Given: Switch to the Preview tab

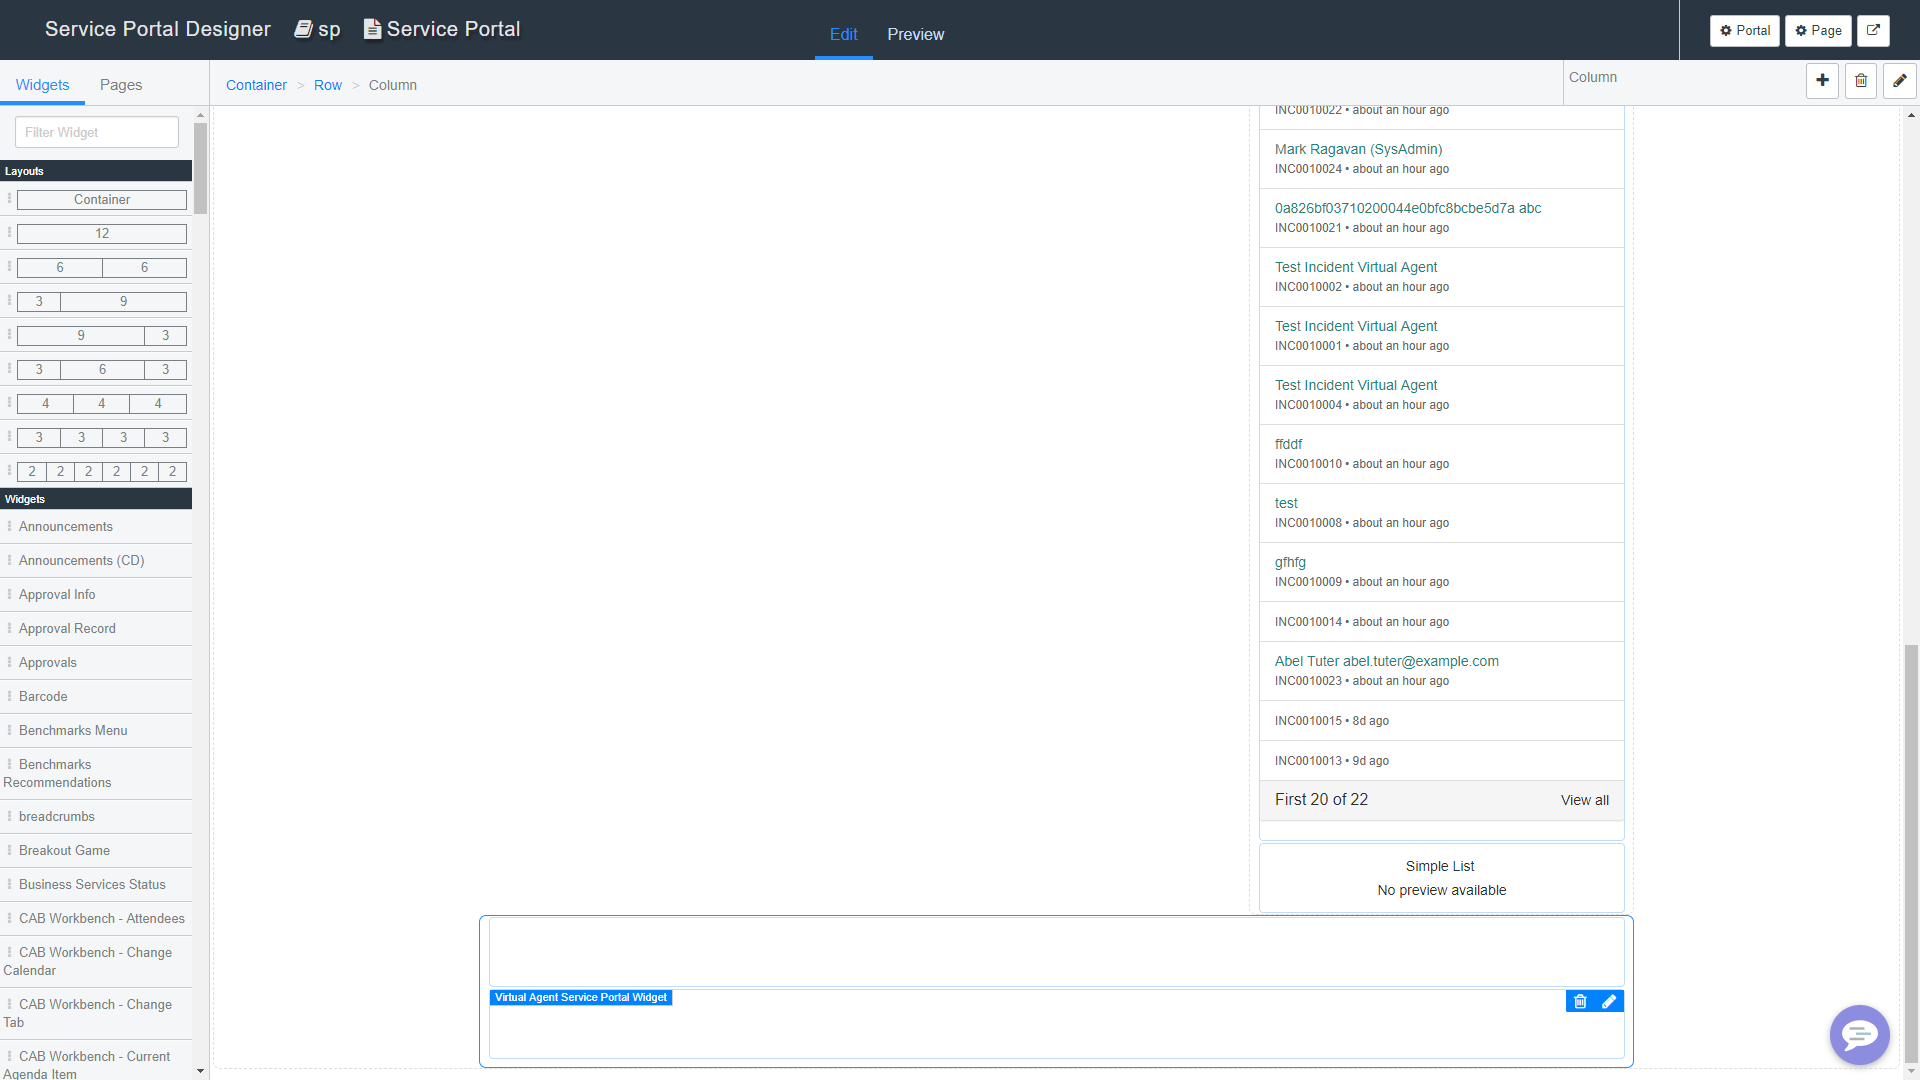Looking at the screenshot, I should [915, 34].
